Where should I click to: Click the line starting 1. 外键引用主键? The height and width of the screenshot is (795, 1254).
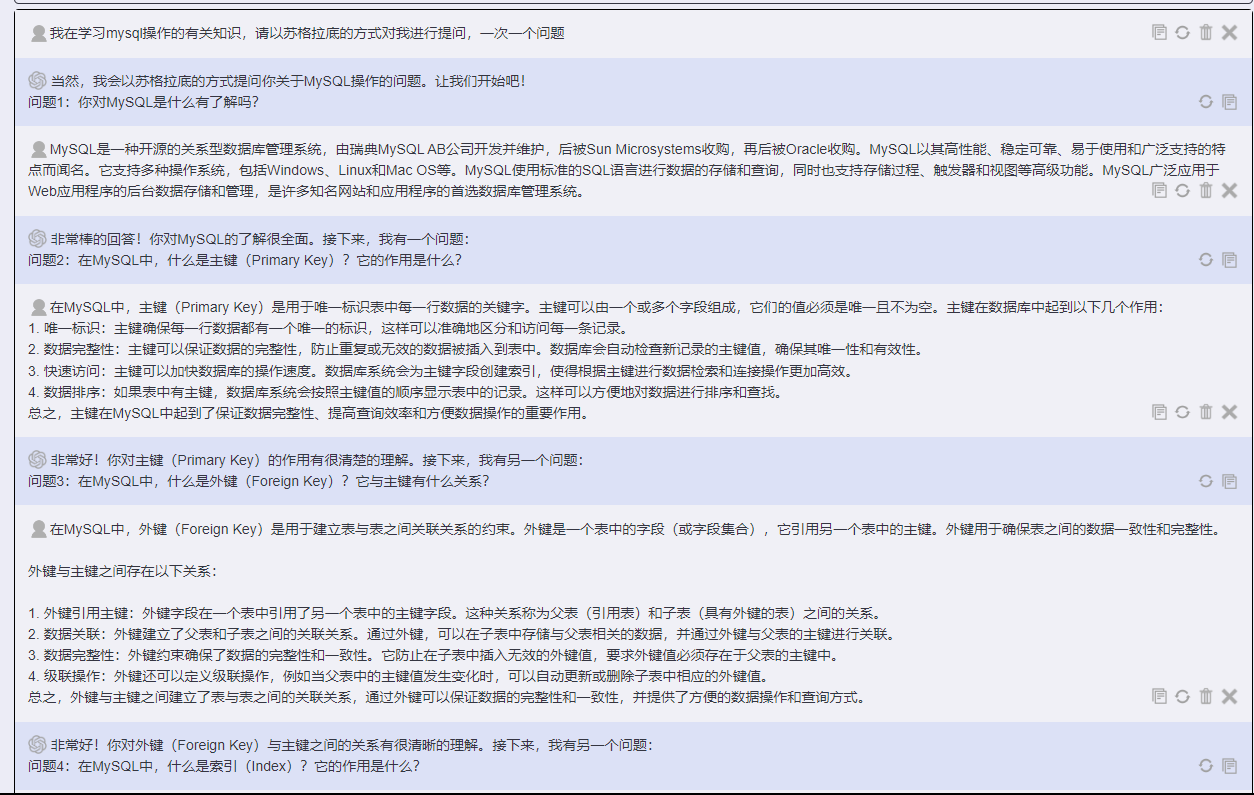[x=454, y=613]
